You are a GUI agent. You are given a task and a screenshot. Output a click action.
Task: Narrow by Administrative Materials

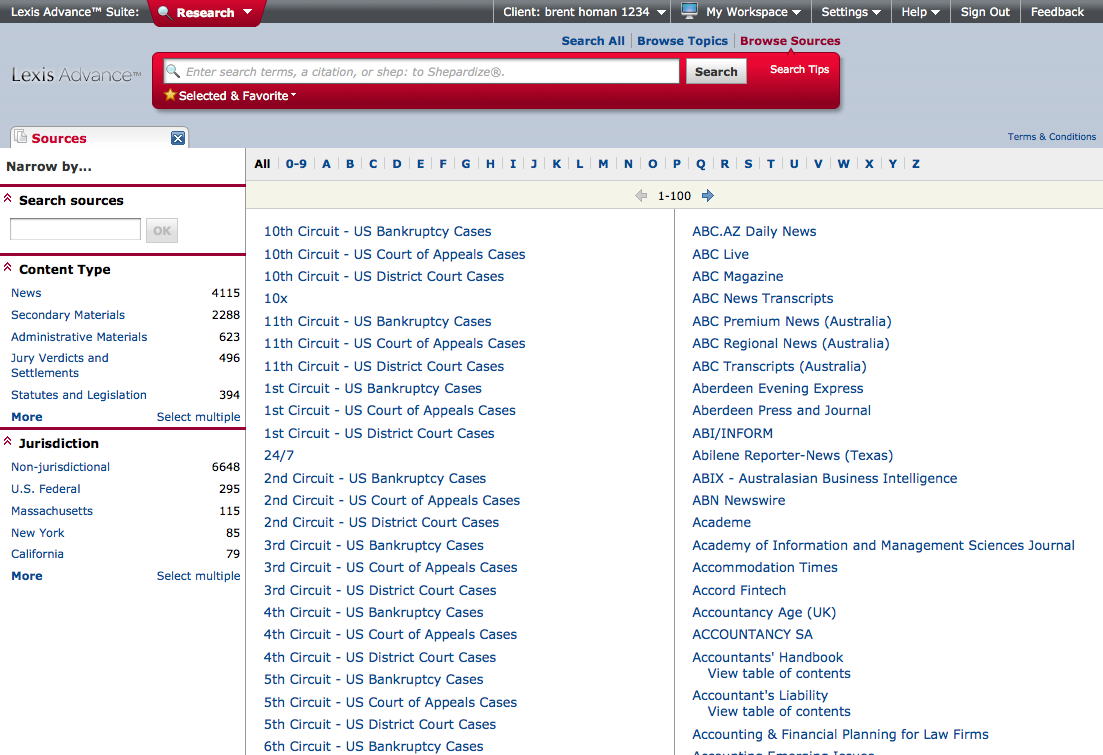pyautogui.click(x=79, y=336)
